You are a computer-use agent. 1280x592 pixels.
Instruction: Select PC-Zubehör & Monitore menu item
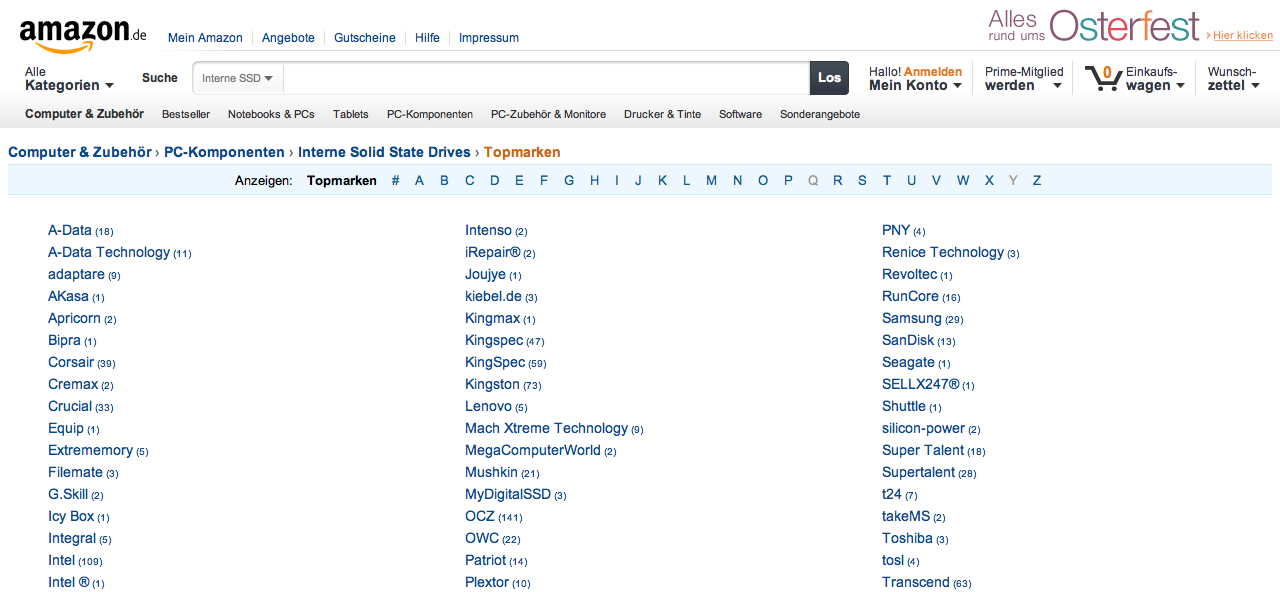point(548,114)
